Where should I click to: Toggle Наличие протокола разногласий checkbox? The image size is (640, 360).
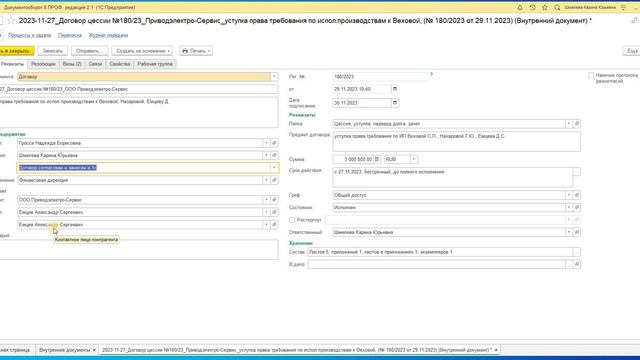[x=591, y=76]
